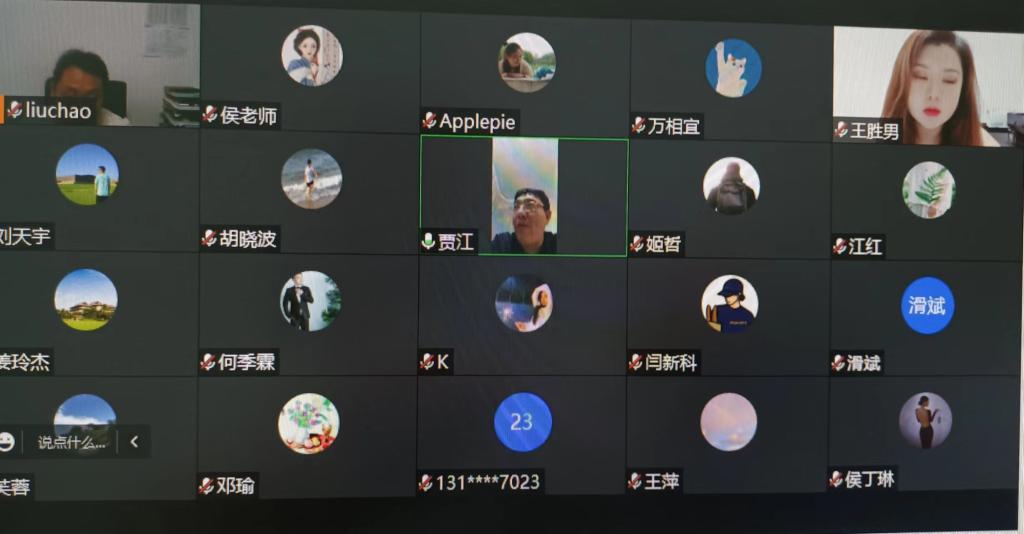
Task: Click the 说点什么 chat input field
Action: click(71, 443)
